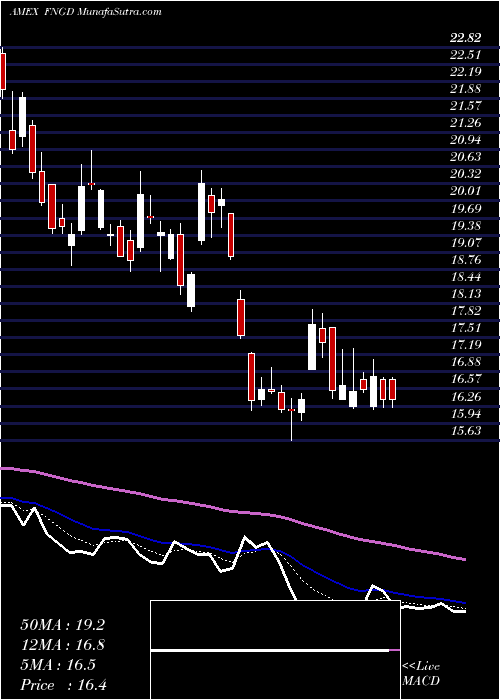Image resolution: width=500 pixels, height=700 pixels.
Task: Click the pink 50MA line
Action: (x=232, y=512)
